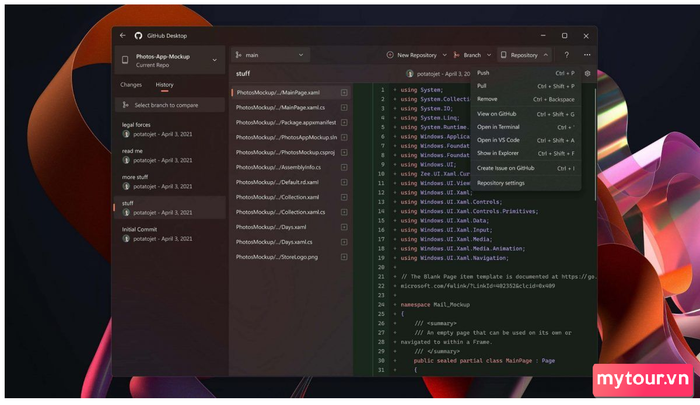Open Repository settings from menu

(x=525, y=183)
